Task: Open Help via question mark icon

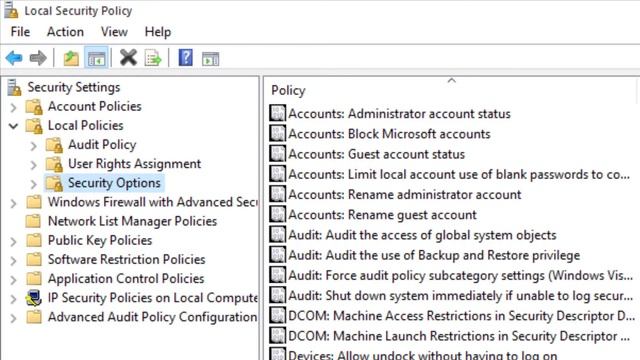Action: tap(186, 58)
